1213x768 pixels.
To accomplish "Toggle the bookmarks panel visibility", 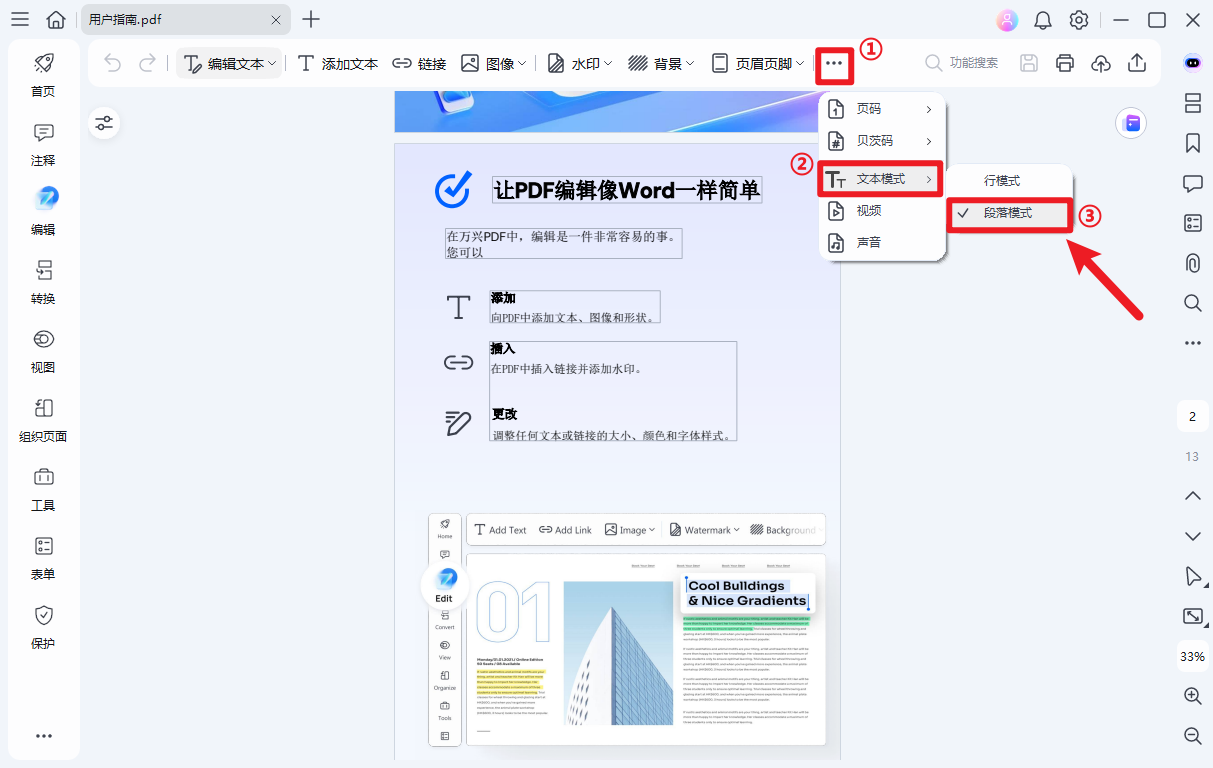I will [x=1192, y=143].
